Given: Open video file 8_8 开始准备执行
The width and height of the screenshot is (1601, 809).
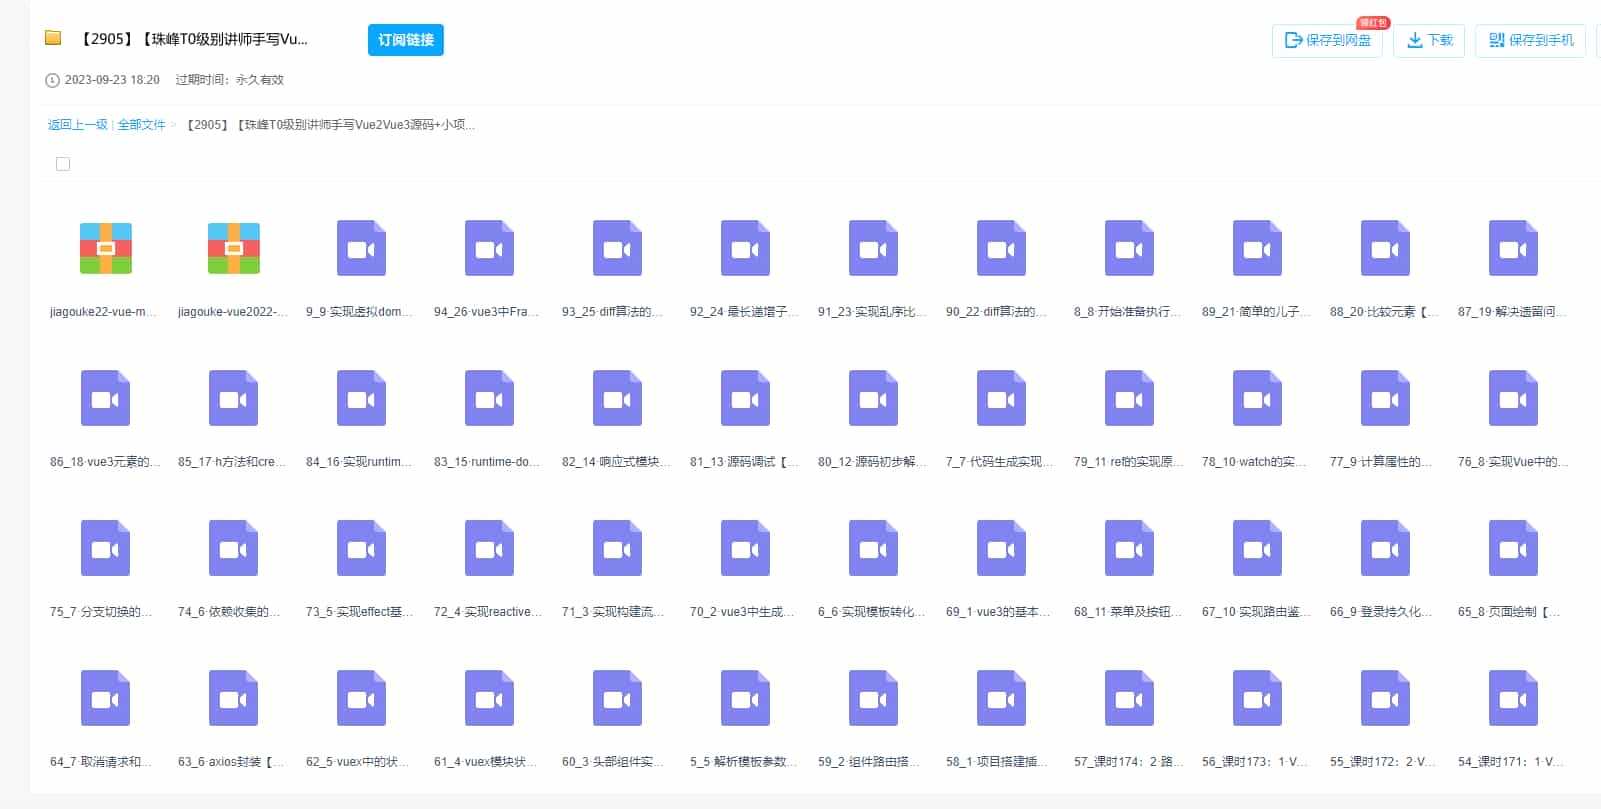Looking at the screenshot, I should (x=1130, y=248).
